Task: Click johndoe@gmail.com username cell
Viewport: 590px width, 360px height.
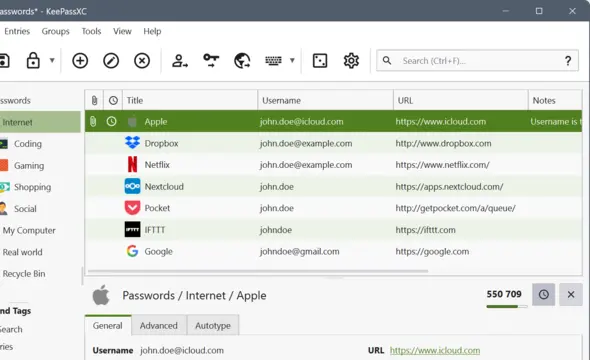Action: coord(300,251)
